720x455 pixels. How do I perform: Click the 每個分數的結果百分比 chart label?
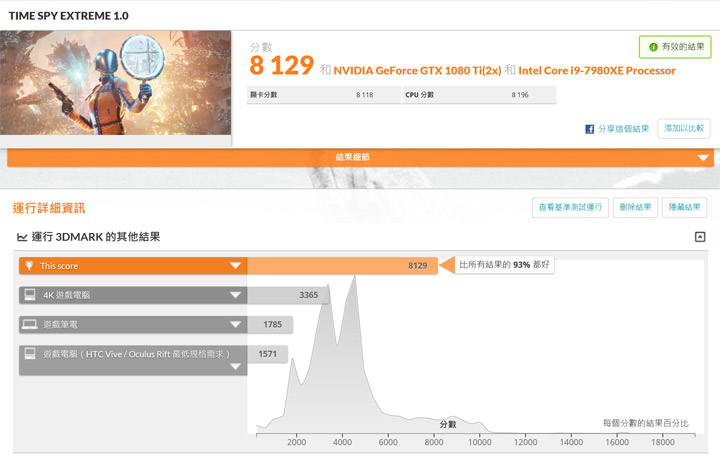pos(646,423)
